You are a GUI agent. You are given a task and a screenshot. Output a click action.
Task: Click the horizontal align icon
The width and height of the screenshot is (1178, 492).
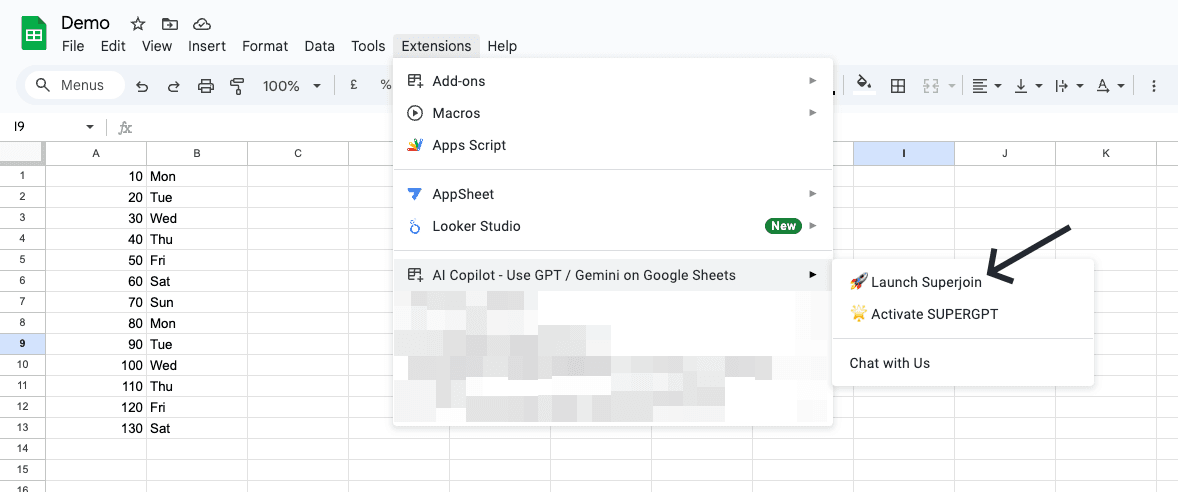(x=980, y=86)
